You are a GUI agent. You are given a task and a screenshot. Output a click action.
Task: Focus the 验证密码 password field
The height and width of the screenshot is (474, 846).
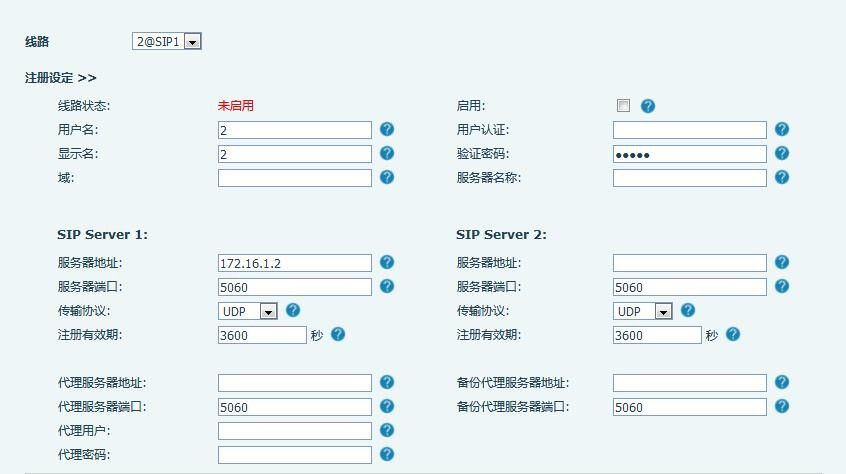pyautogui.click(x=689, y=154)
